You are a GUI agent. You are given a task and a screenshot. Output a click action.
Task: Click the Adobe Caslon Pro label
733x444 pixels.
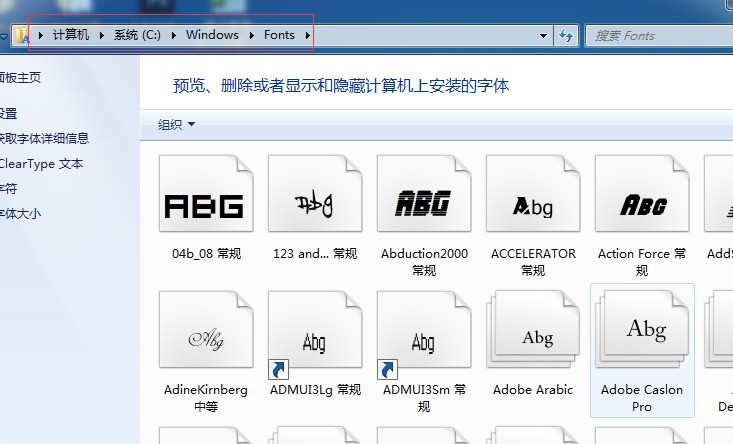click(642, 398)
